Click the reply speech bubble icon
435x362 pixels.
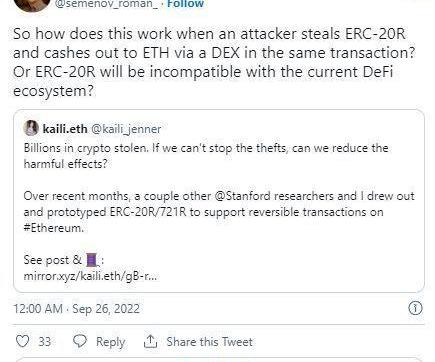coord(80,341)
